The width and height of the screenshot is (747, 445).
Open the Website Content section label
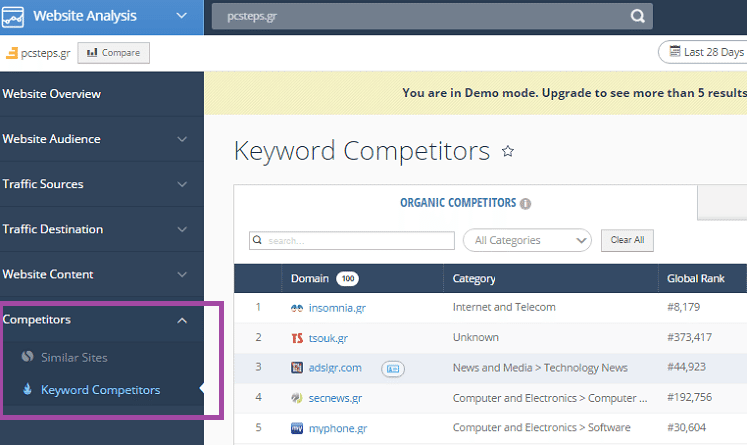click(48, 274)
